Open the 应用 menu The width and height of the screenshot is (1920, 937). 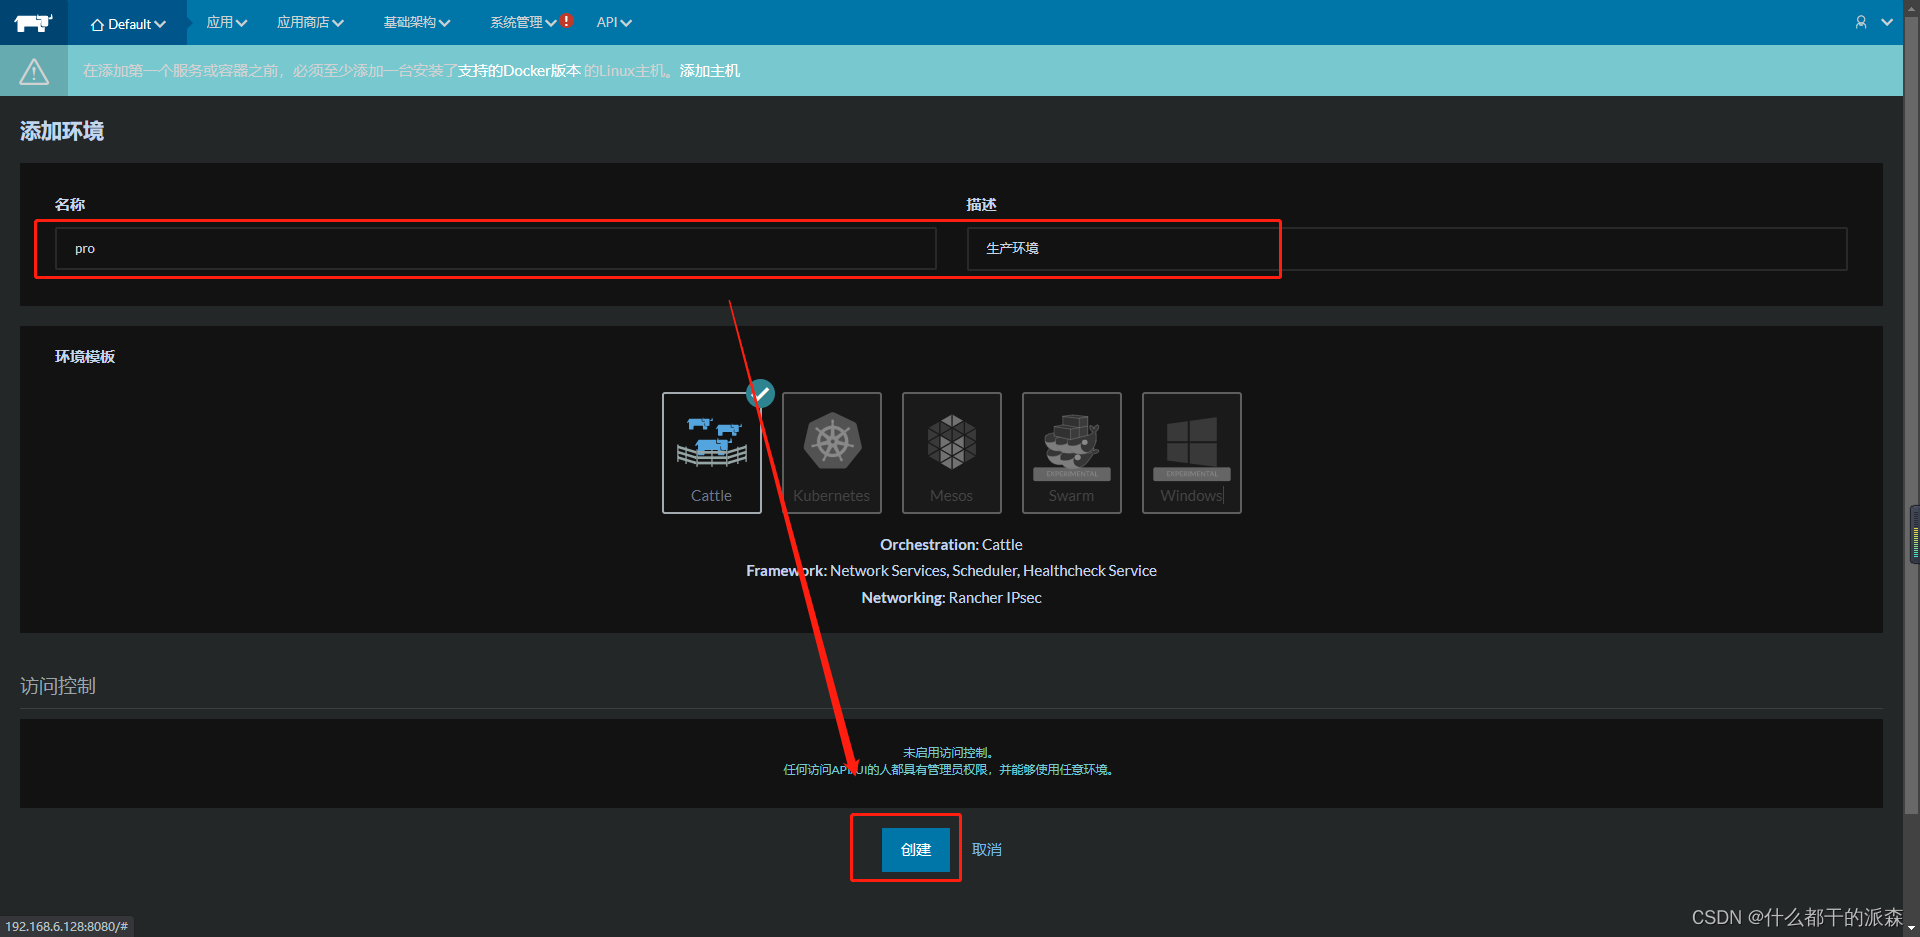click(x=226, y=22)
